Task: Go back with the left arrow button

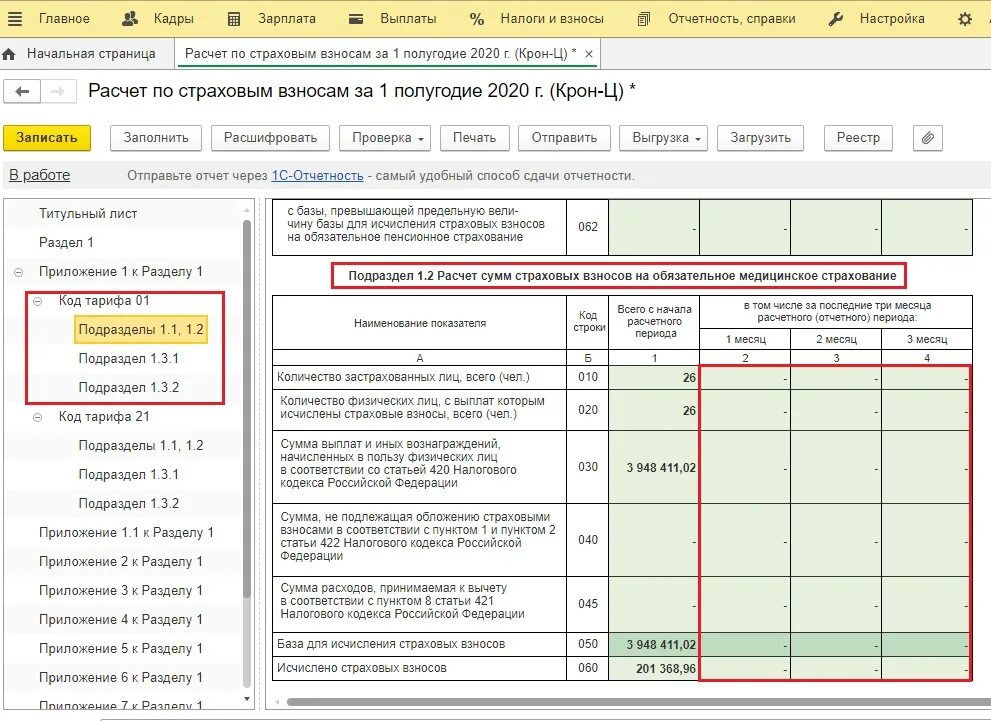Action: [22, 92]
